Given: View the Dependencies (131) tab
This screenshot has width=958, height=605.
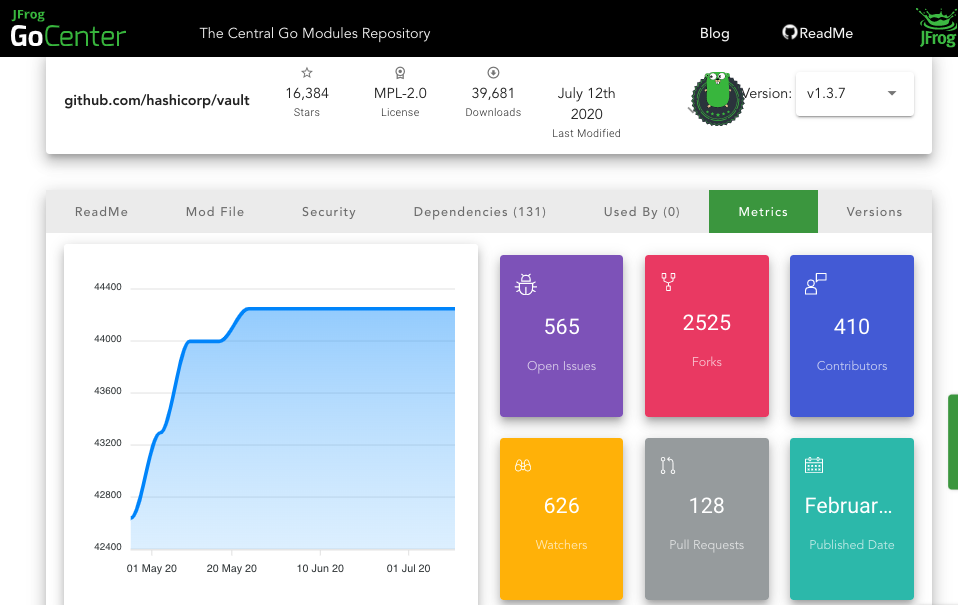Looking at the screenshot, I should point(480,211).
